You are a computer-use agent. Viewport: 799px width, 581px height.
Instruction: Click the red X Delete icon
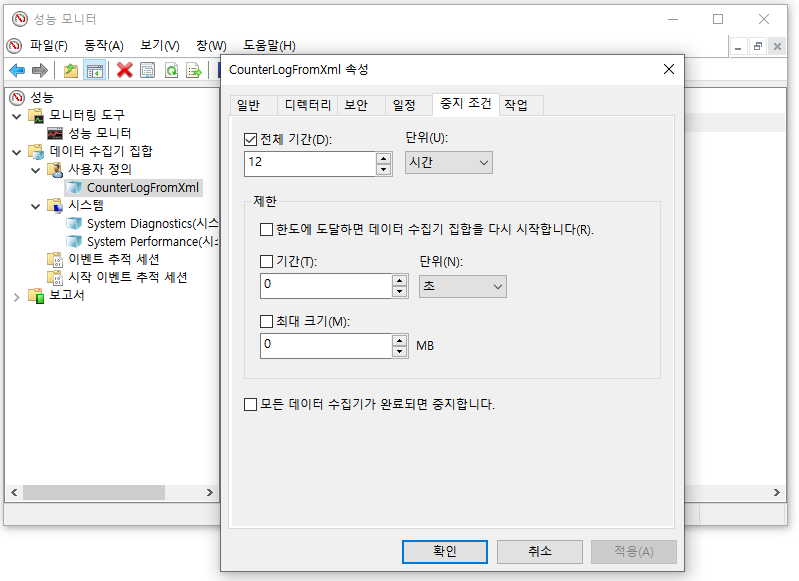(x=124, y=70)
